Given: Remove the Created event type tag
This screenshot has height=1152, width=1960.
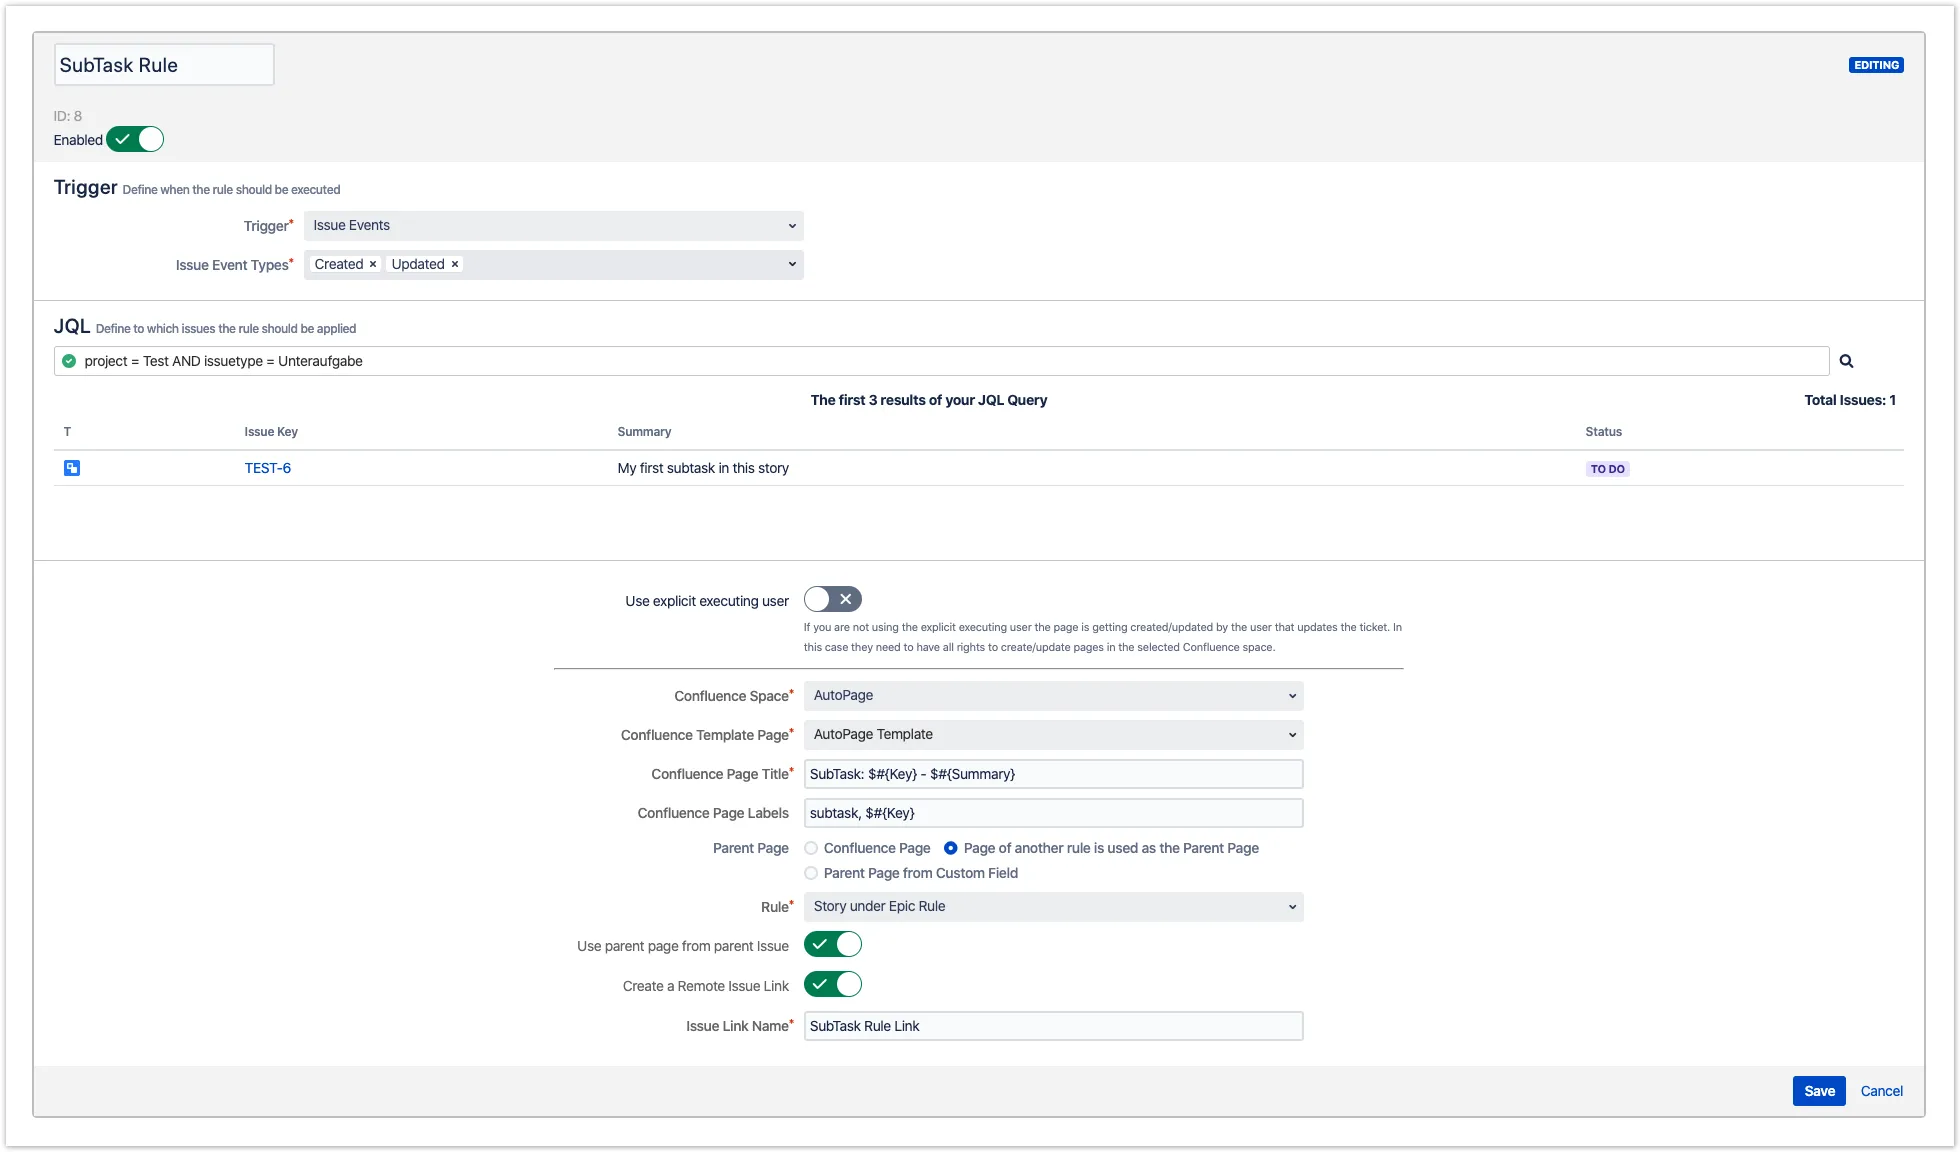Looking at the screenshot, I should [x=373, y=264].
